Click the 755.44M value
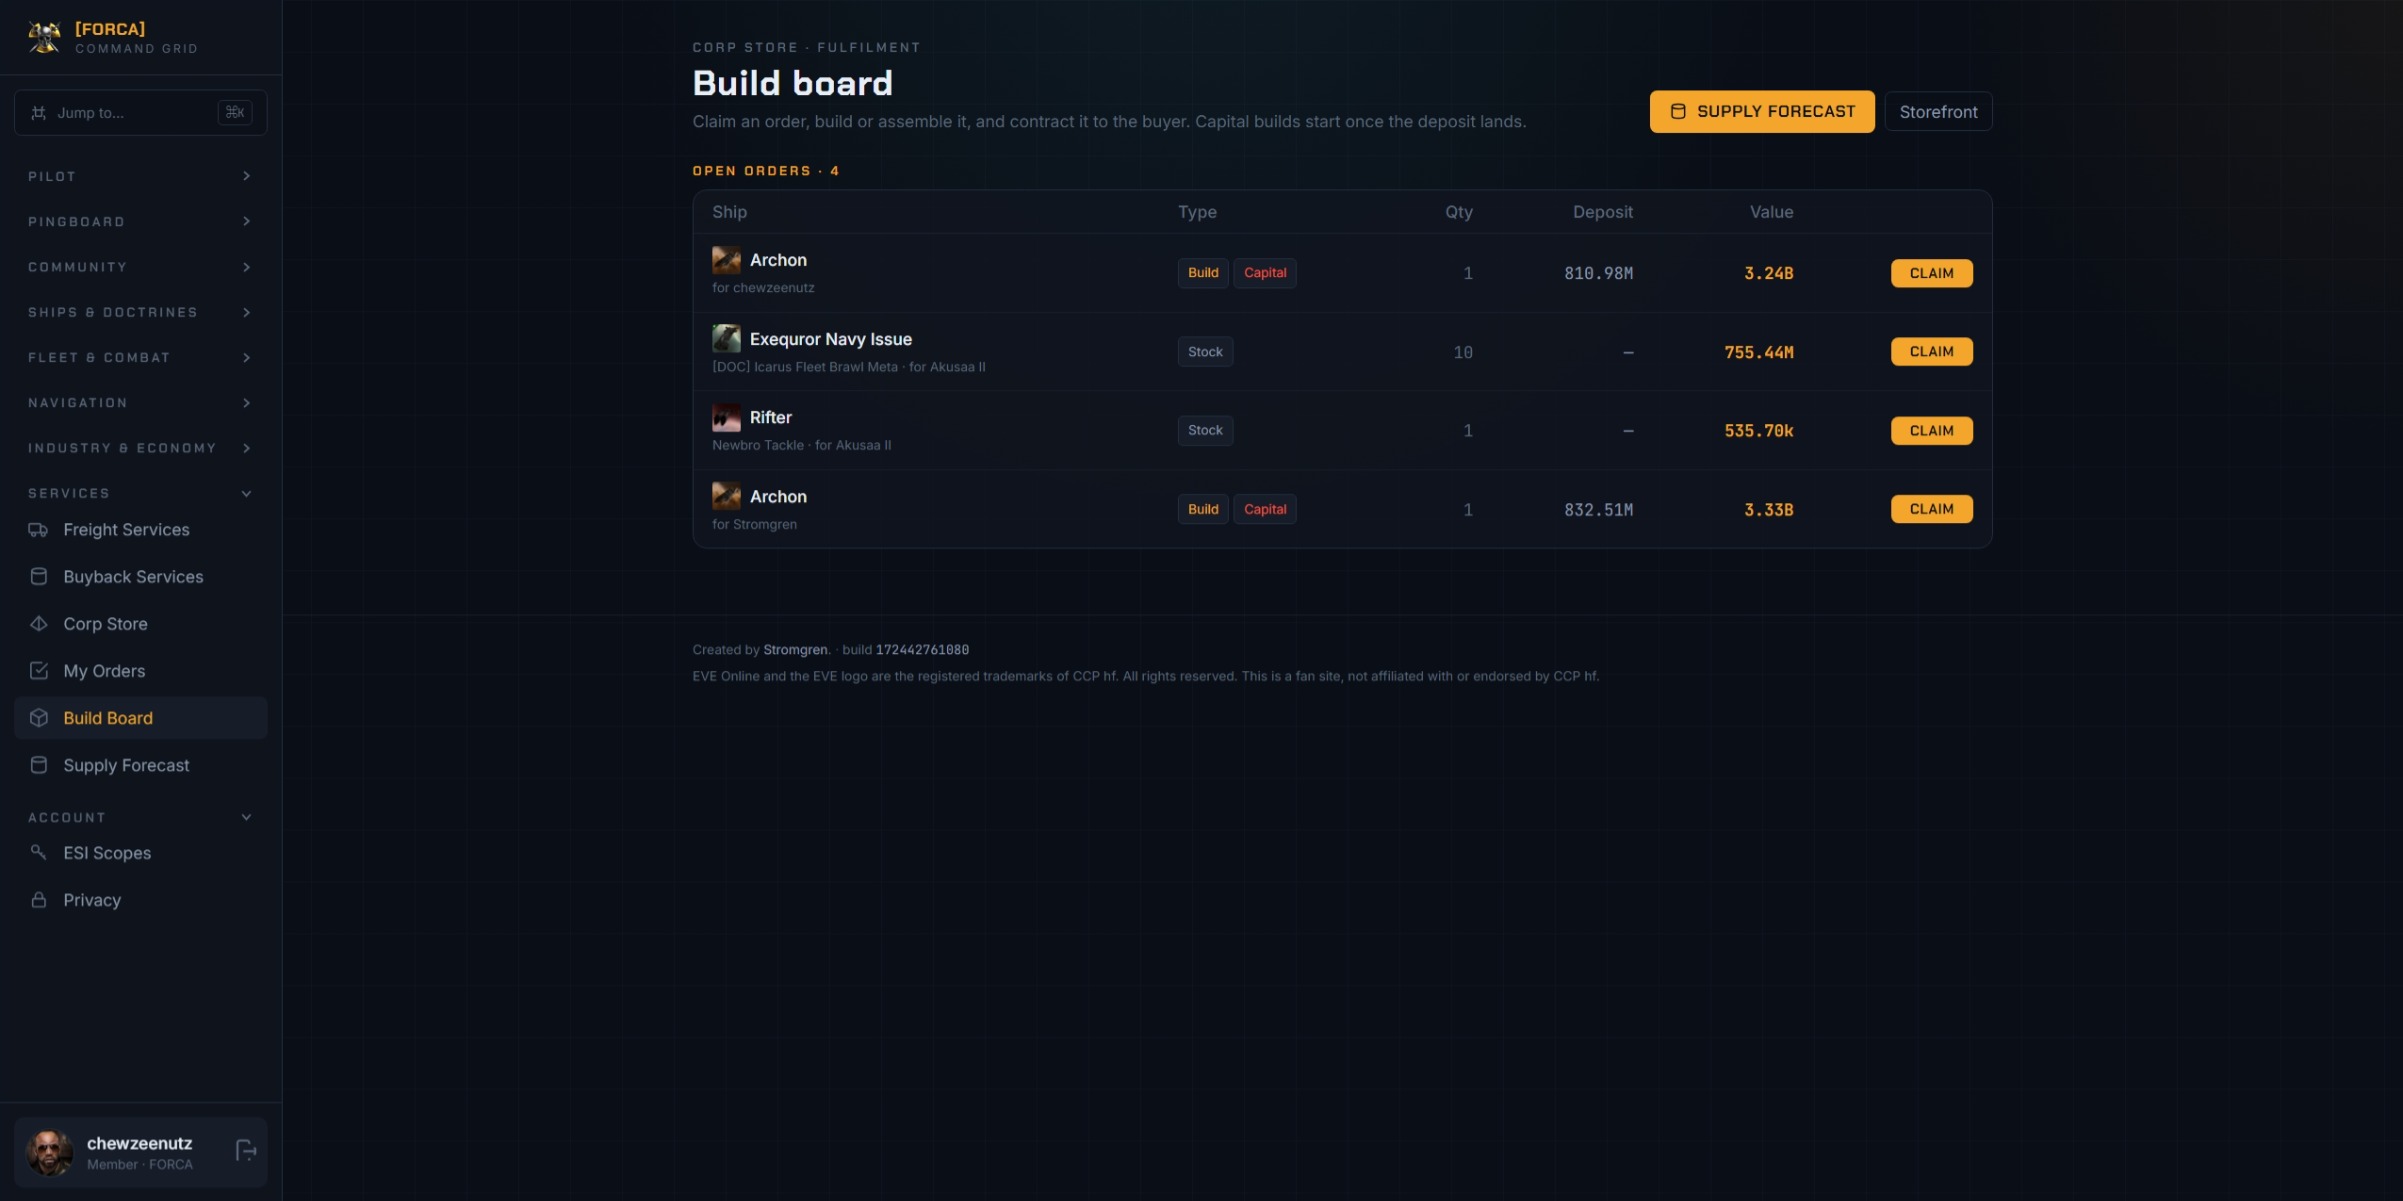 pyautogui.click(x=1759, y=352)
